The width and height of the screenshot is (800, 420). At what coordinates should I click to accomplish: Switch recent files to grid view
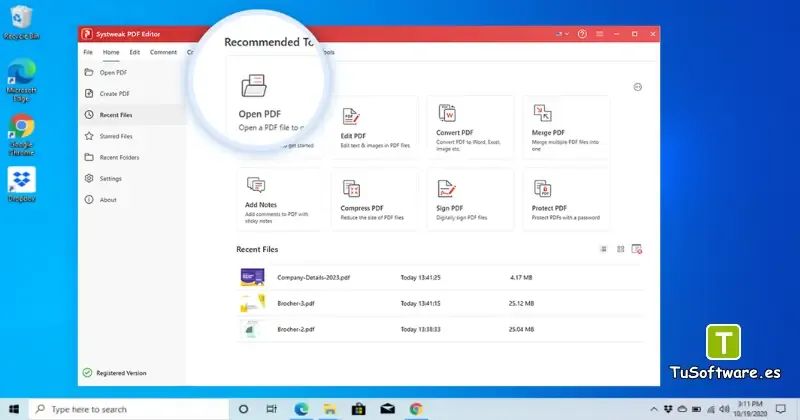[620, 249]
